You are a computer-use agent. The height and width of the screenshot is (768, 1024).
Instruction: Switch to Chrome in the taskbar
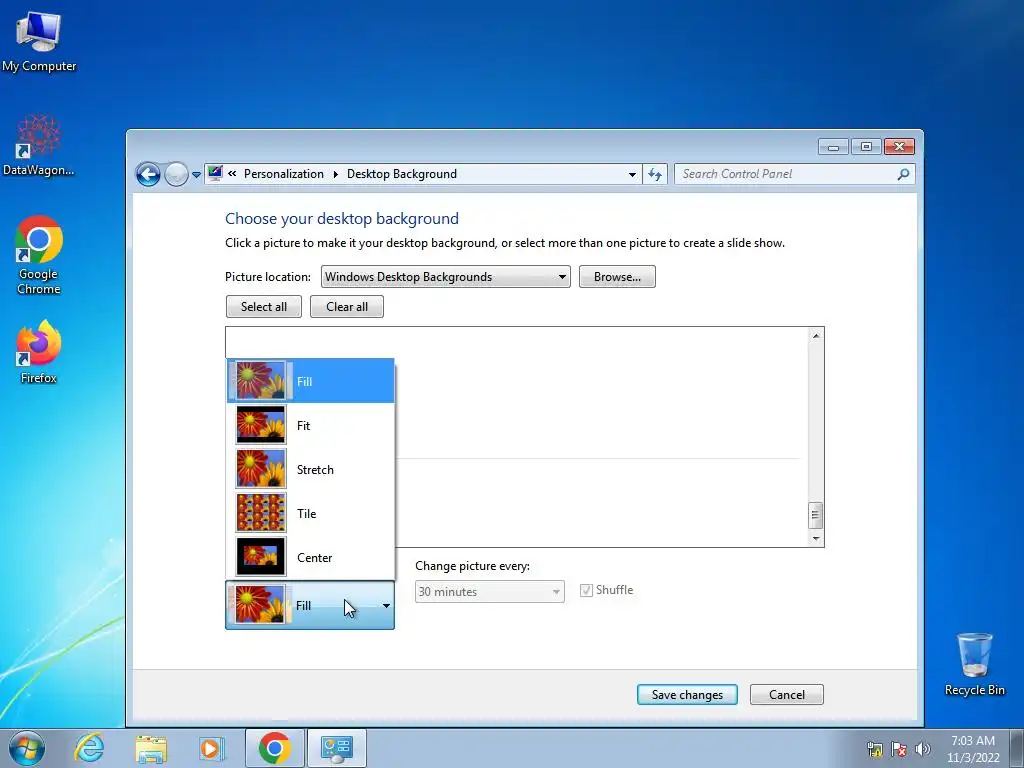(275, 748)
